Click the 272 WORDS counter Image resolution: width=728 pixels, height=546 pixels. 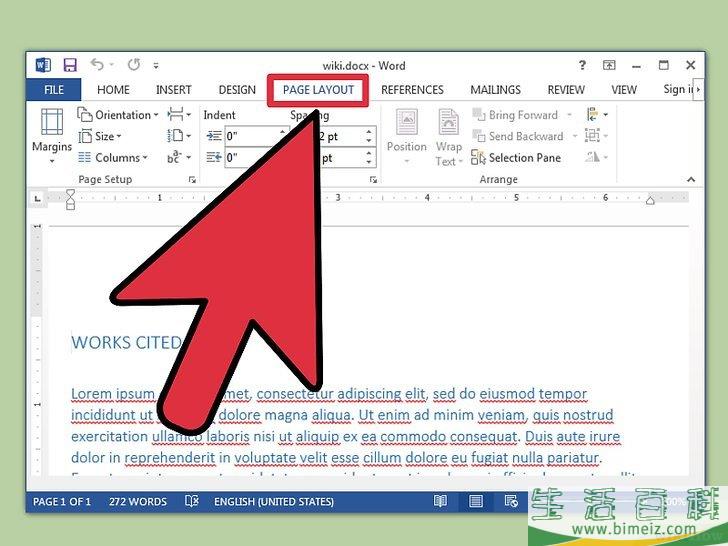(138, 502)
